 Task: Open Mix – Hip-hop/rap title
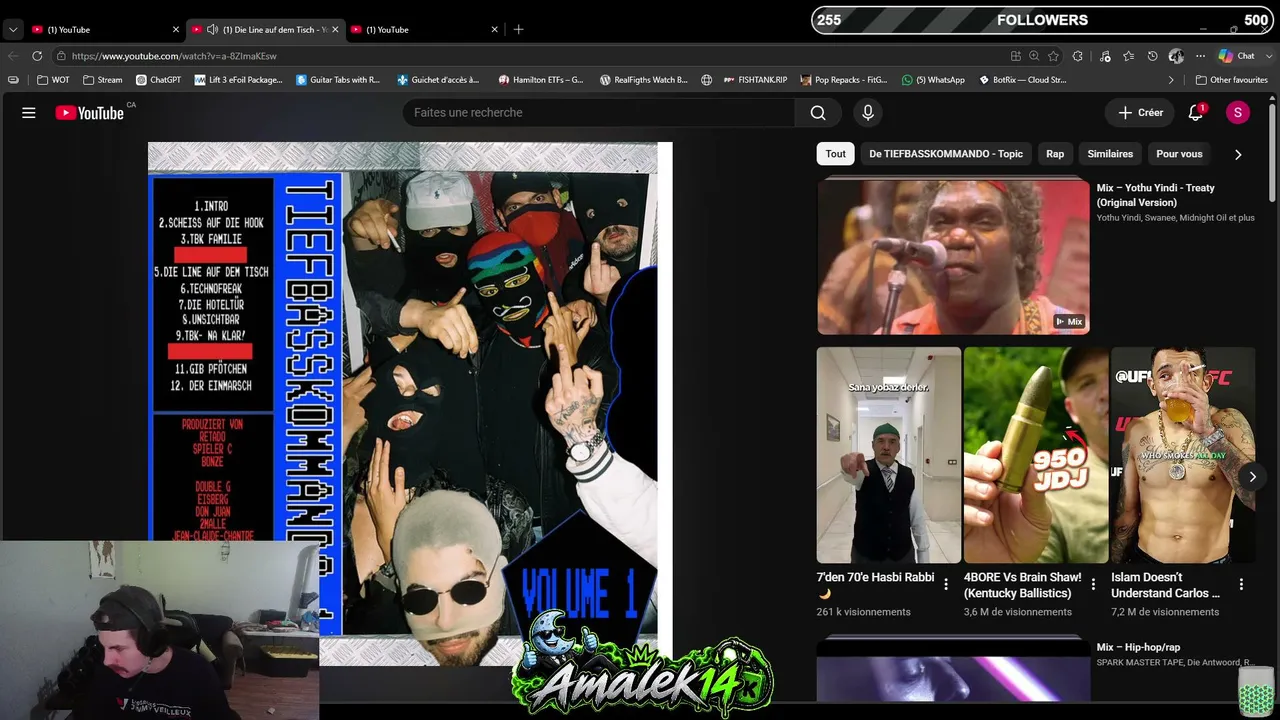pyautogui.click(x=1138, y=647)
